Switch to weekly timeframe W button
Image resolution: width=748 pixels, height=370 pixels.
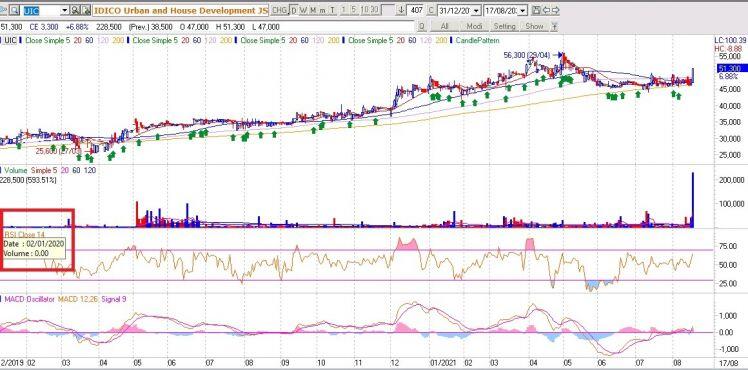(x=303, y=10)
